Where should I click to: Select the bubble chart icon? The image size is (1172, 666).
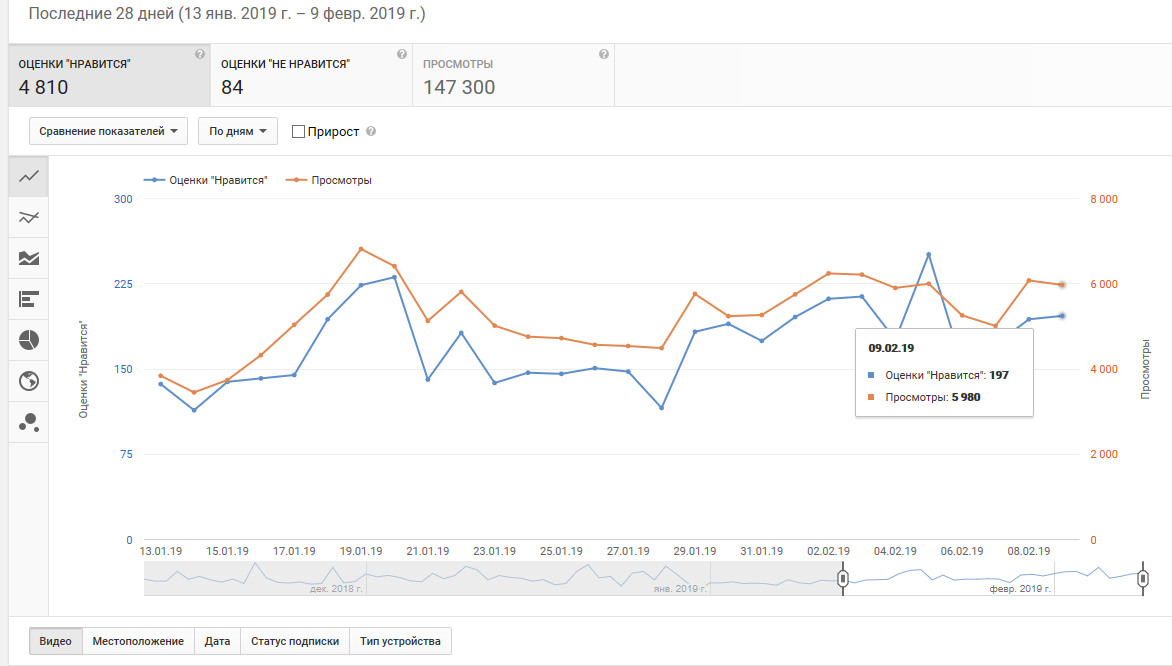coord(29,422)
